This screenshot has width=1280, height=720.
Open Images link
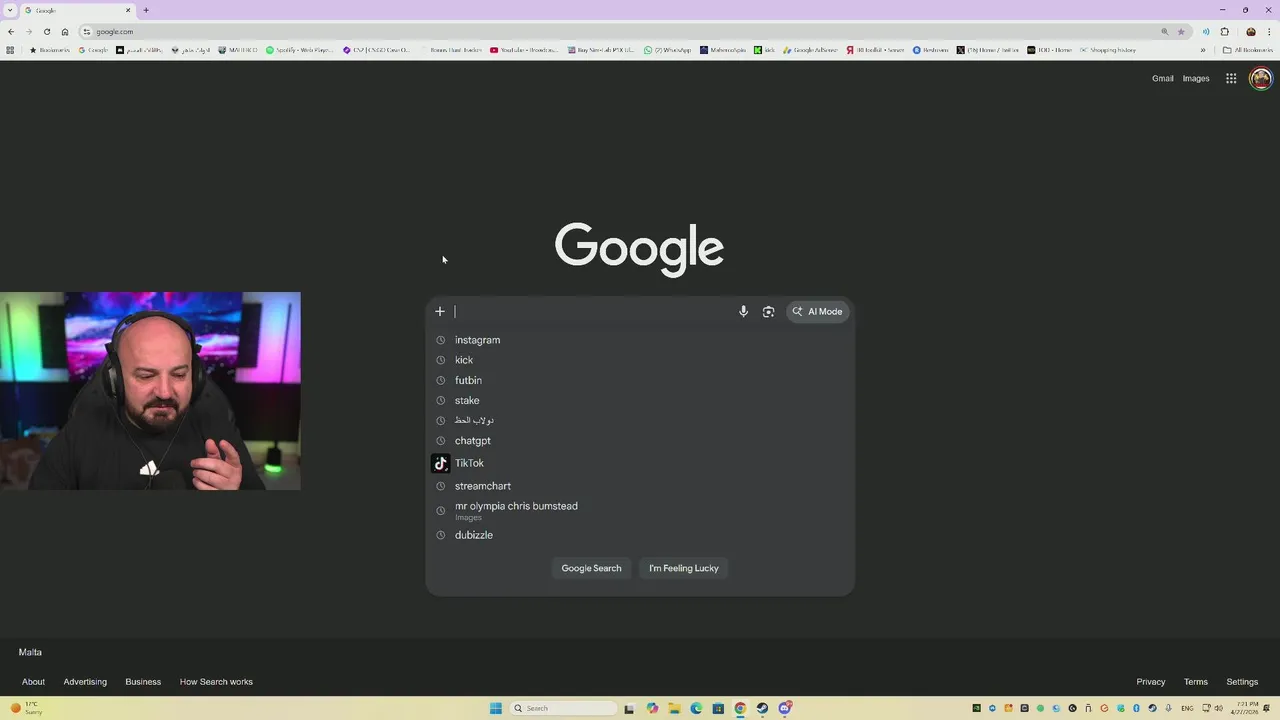1196,78
